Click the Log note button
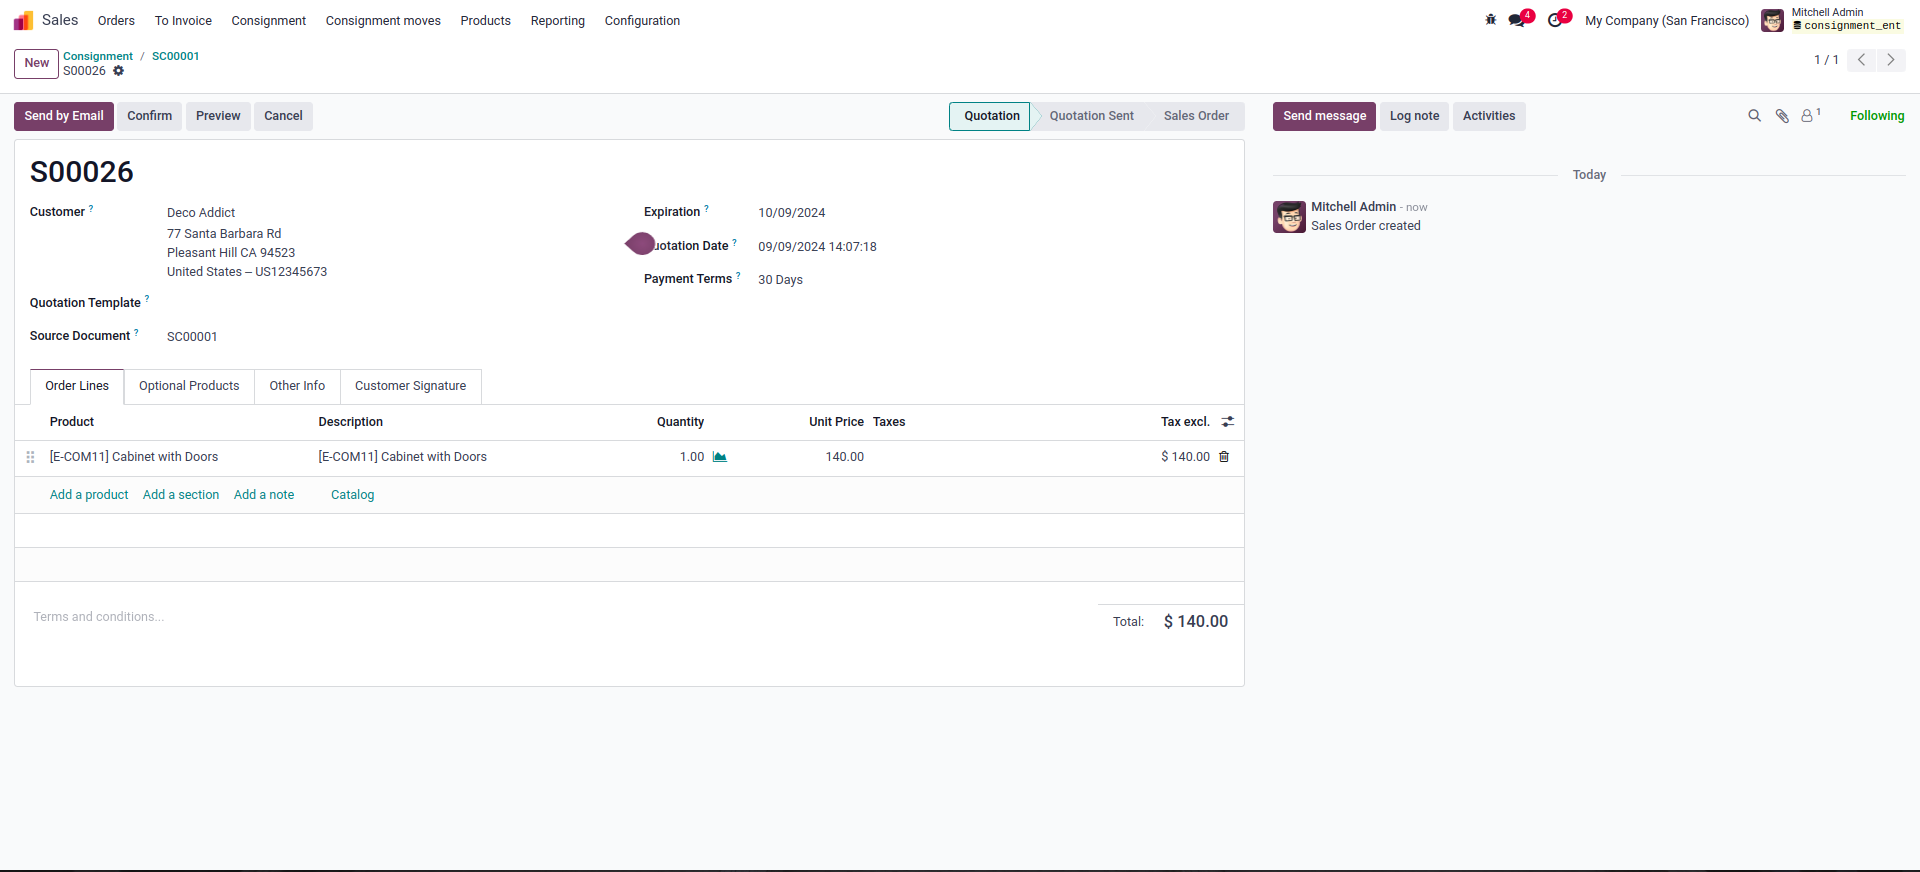Image resolution: width=1920 pixels, height=872 pixels. tap(1414, 116)
